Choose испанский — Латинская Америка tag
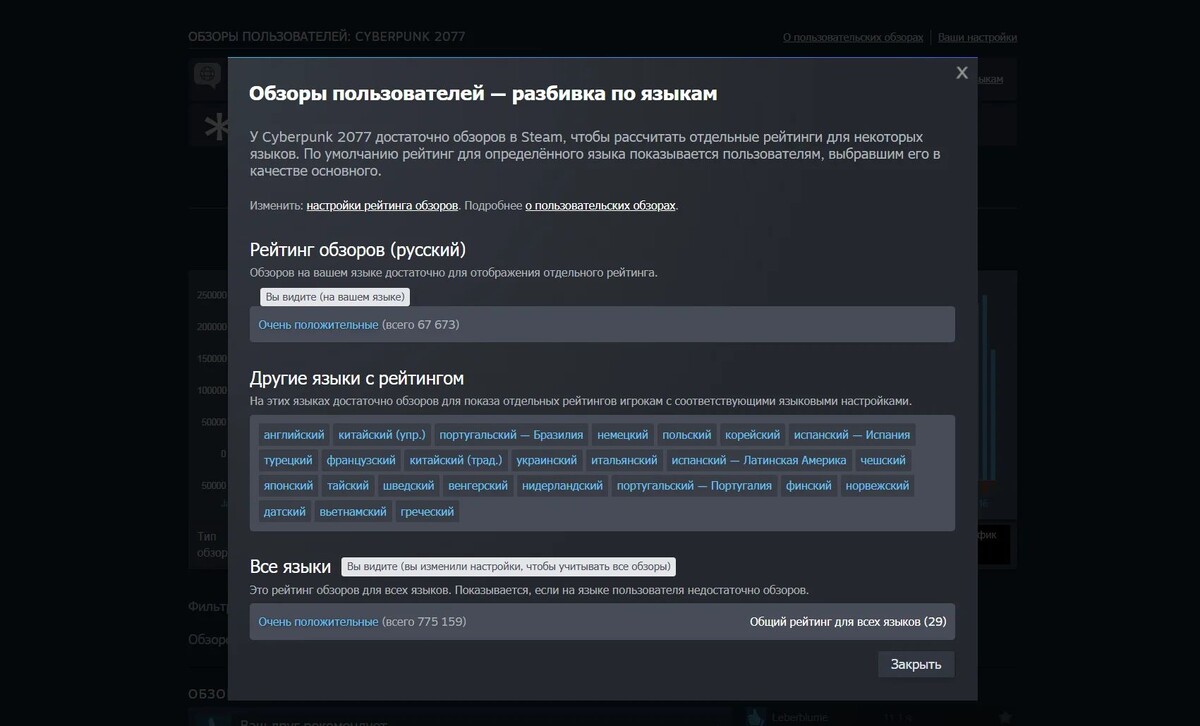The width and height of the screenshot is (1200, 726). point(759,460)
